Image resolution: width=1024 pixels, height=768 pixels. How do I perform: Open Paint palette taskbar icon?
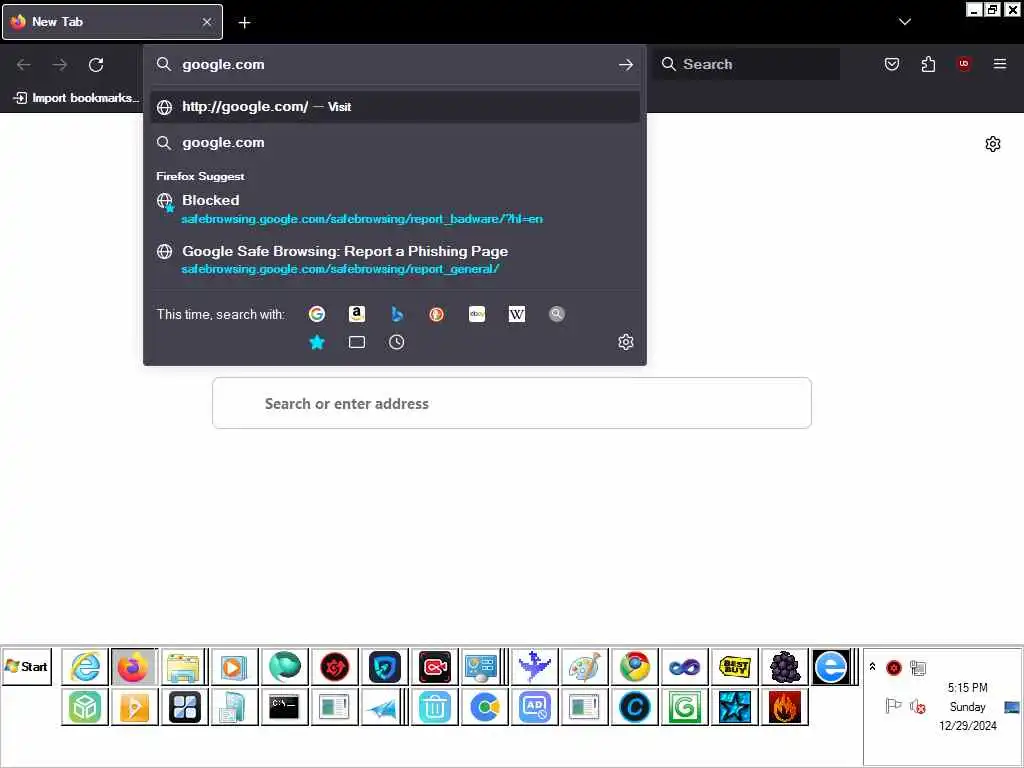584,667
